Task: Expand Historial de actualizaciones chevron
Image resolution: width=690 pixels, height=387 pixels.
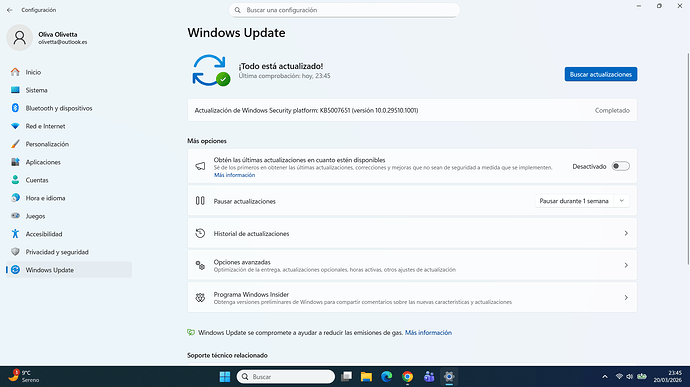Action: [626, 233]
